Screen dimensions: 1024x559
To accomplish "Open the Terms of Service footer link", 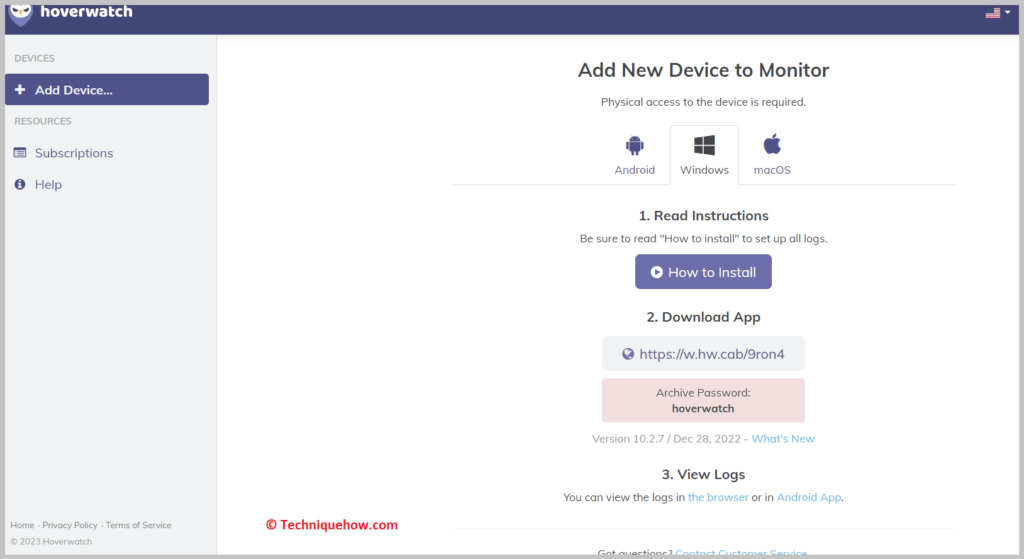I will click(x=138, y=525).
